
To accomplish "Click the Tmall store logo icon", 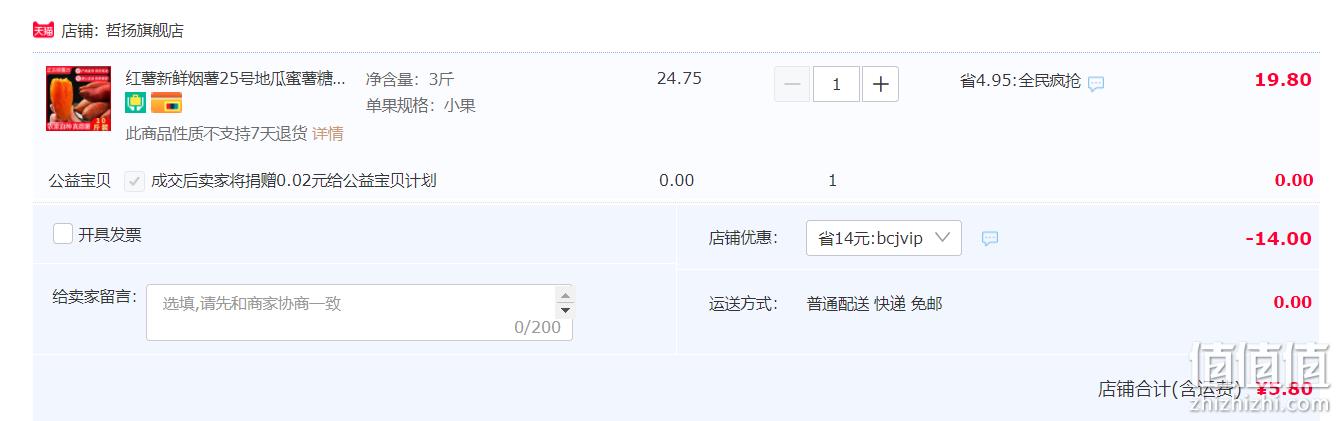I will (43, 30).
